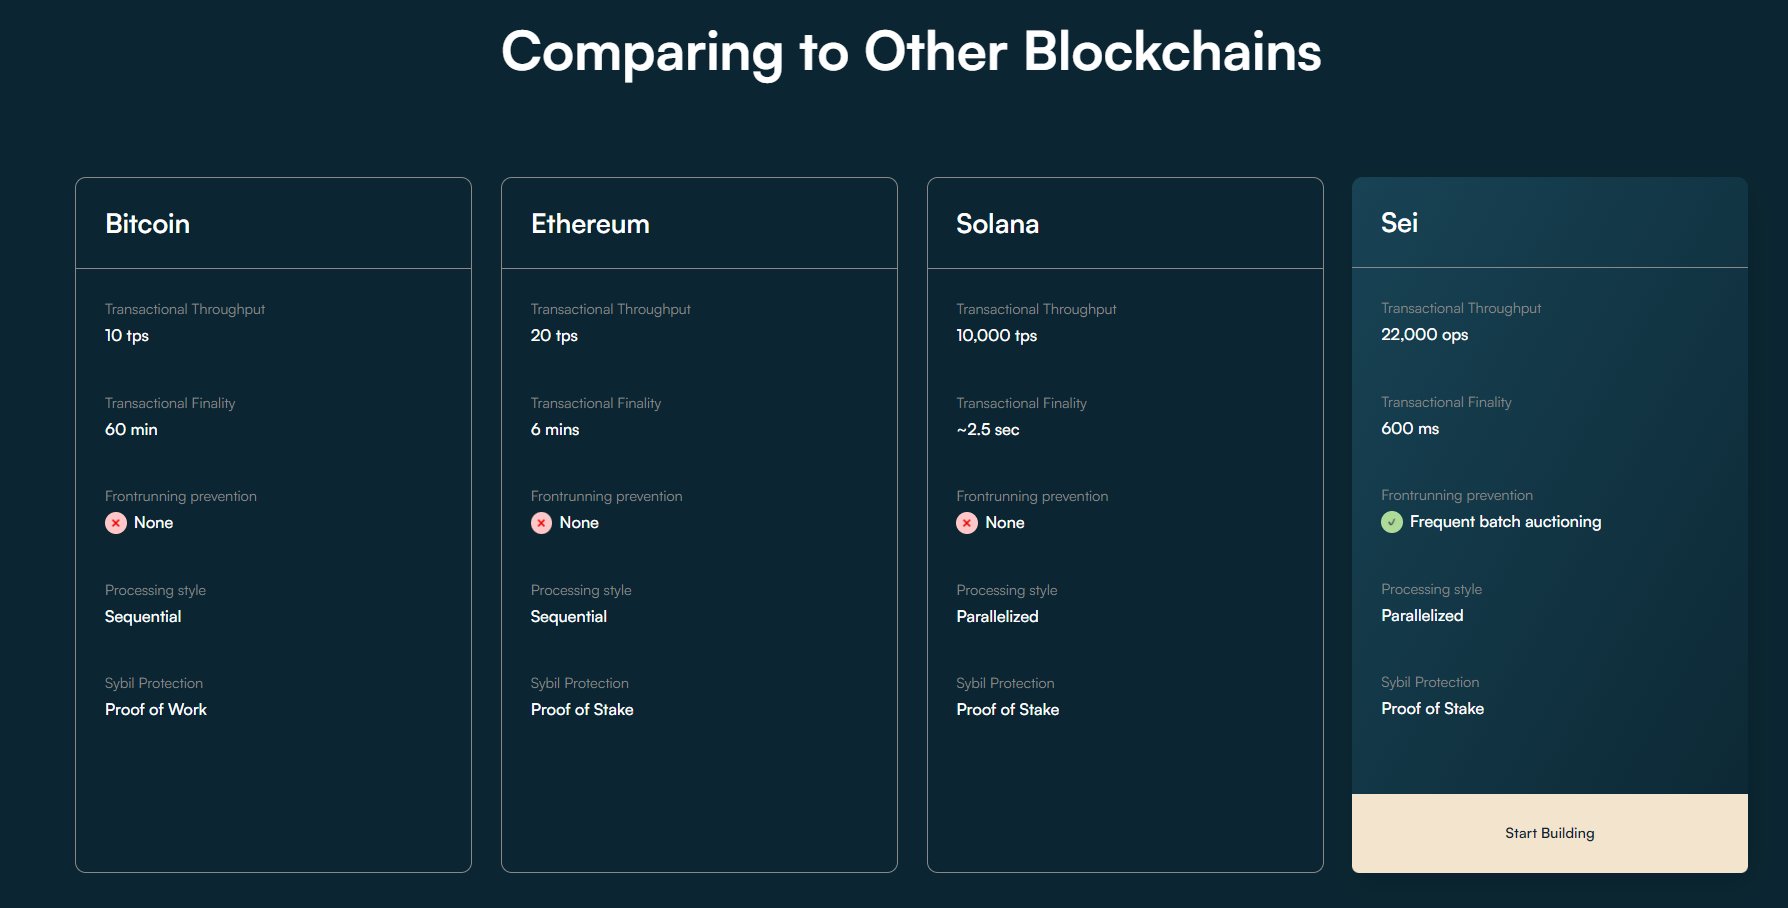Viewport: 1788px width, 908px height.
Task: Click Sei's 22,000 ops throughput value
Action: 1424,335
